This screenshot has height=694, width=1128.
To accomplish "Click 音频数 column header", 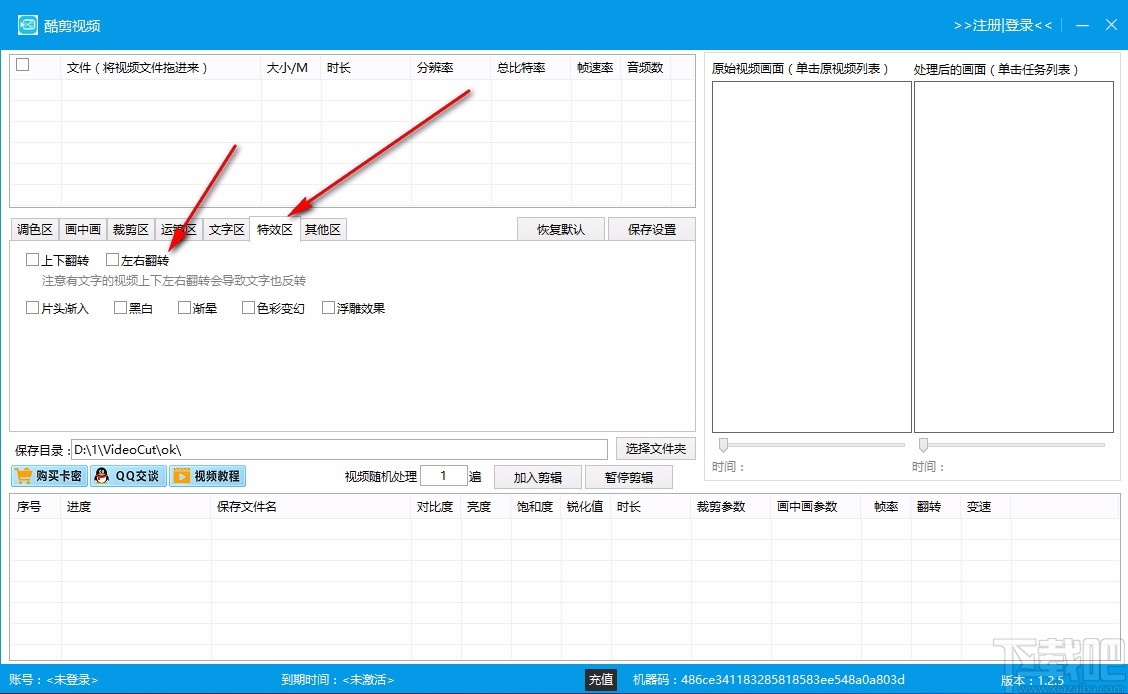I will coord(646,68).
